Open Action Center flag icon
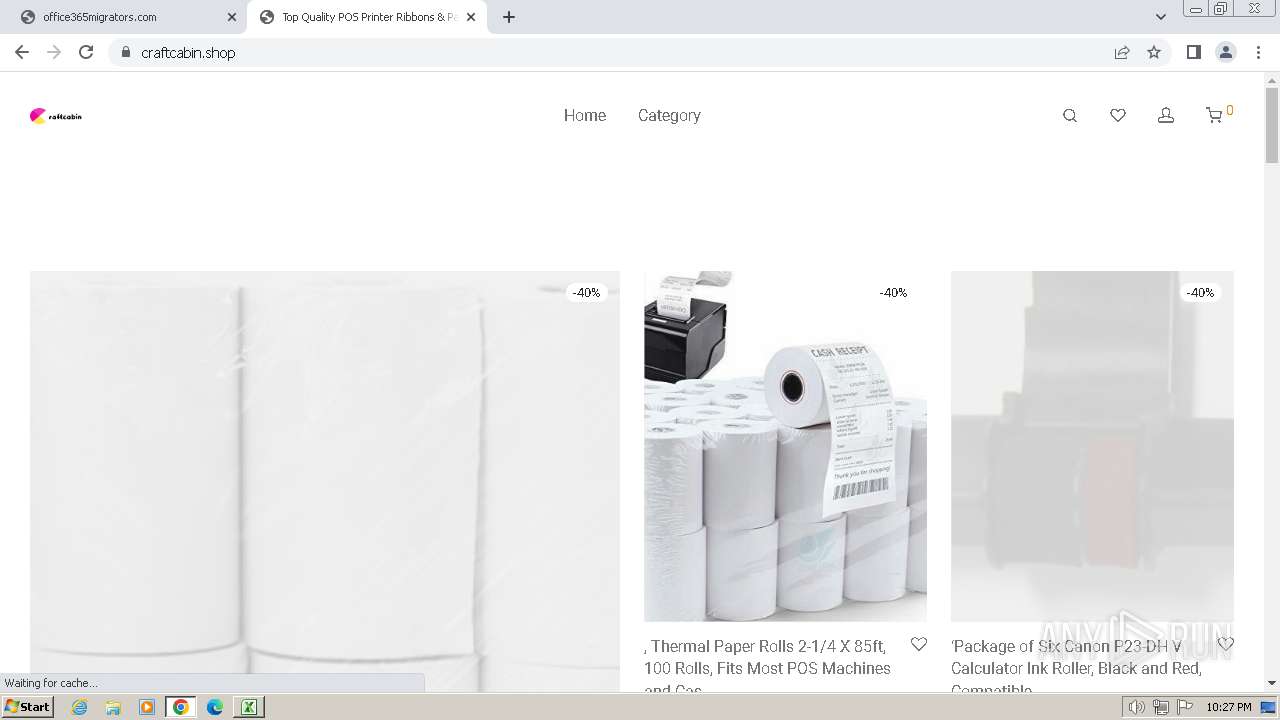This screenshot has width=1280, height=720. 1185,707
